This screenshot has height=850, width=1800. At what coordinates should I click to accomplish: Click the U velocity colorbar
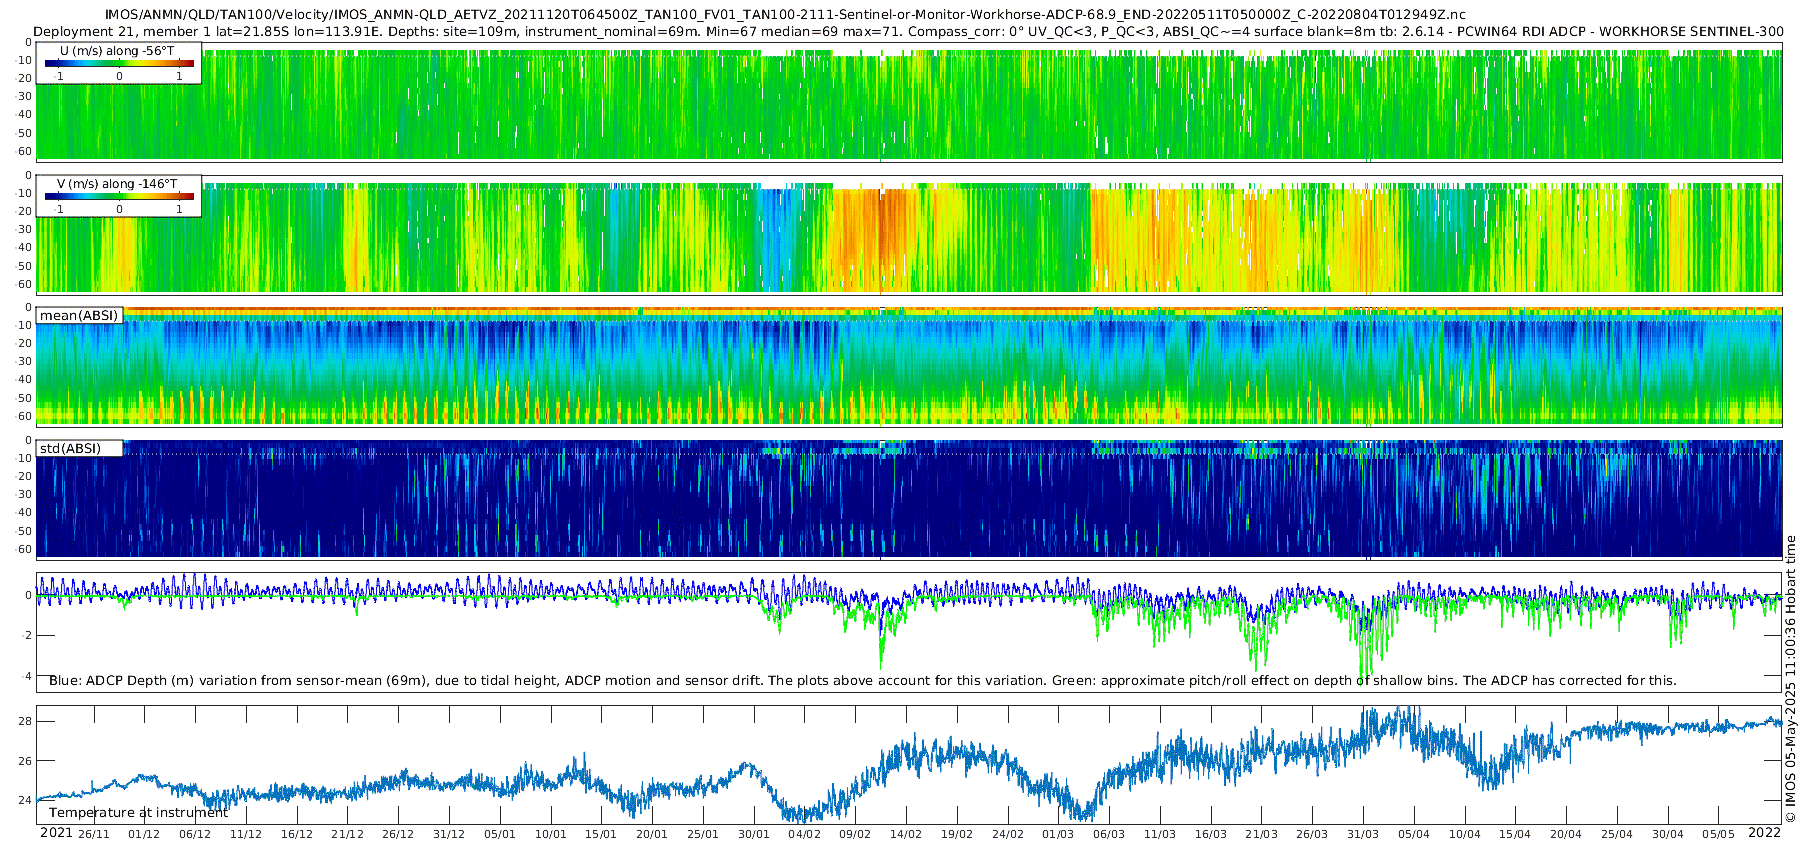click(x=119, y=63)
